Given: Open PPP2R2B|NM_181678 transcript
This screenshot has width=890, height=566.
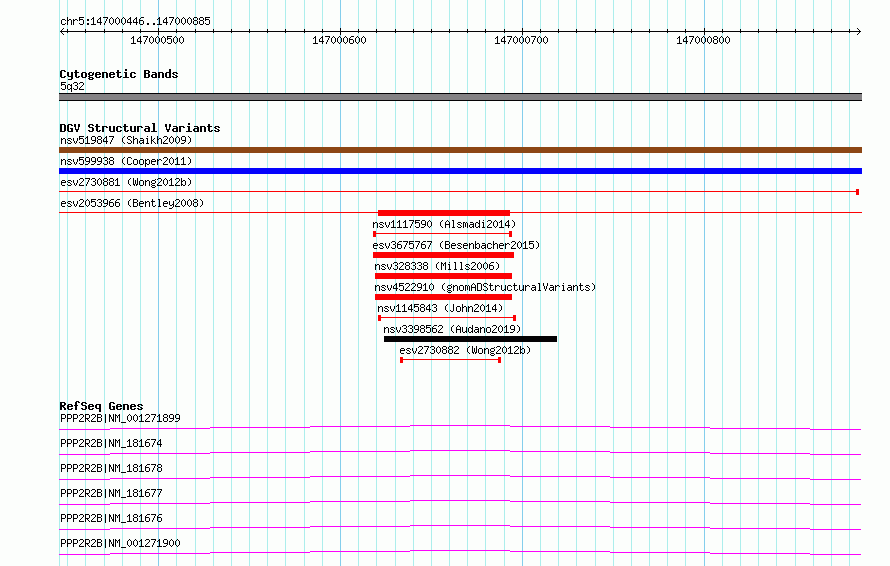Looking at the screenshot, I should click(111, 468).
